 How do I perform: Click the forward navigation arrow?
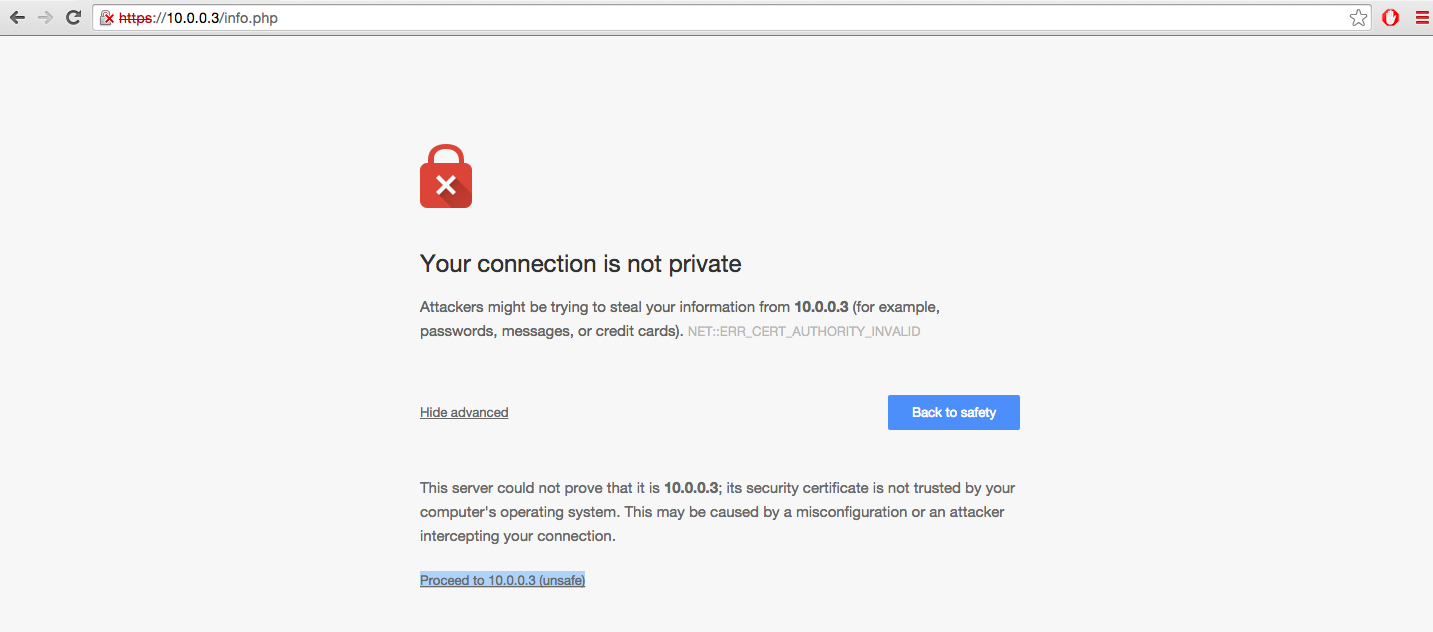pos(45,18)
